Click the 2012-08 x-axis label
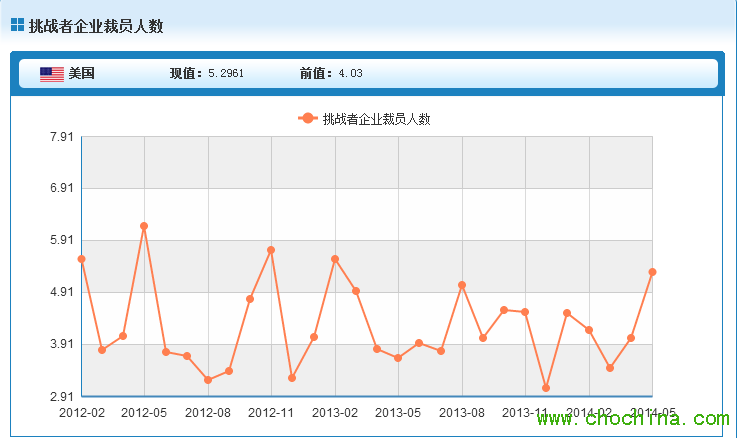The image size is (738, 438). pyautogui.click(x=208, y=412)
